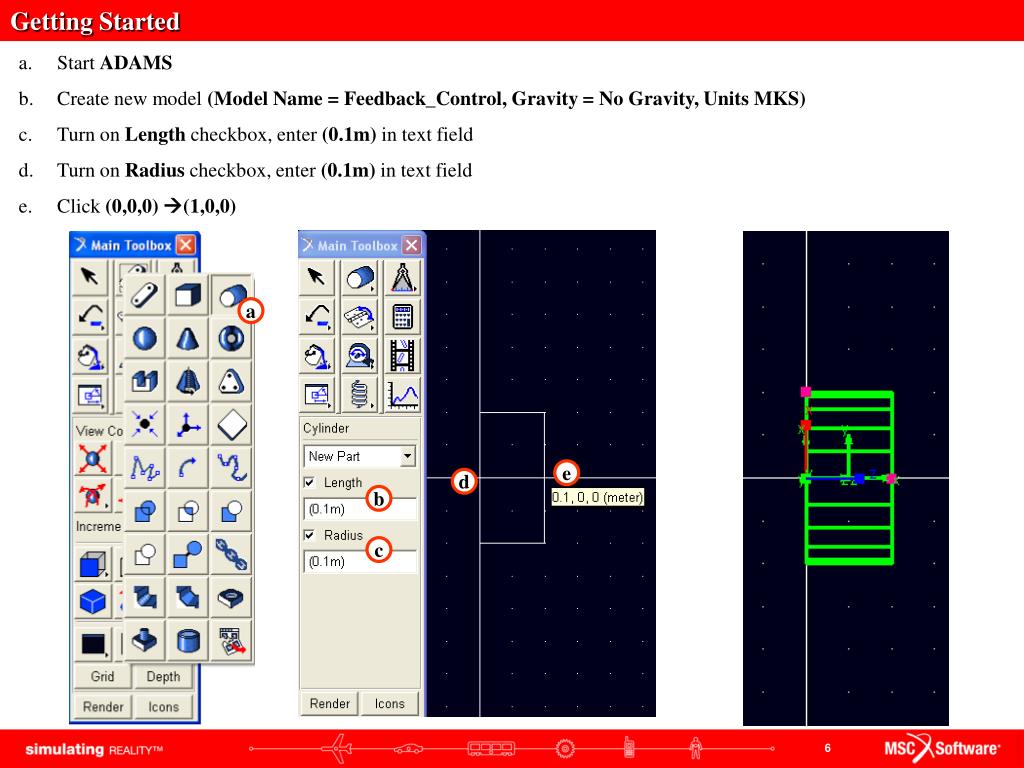
Task: Click the 'Cylinder' label text
Action: click(x=326, y=428)
